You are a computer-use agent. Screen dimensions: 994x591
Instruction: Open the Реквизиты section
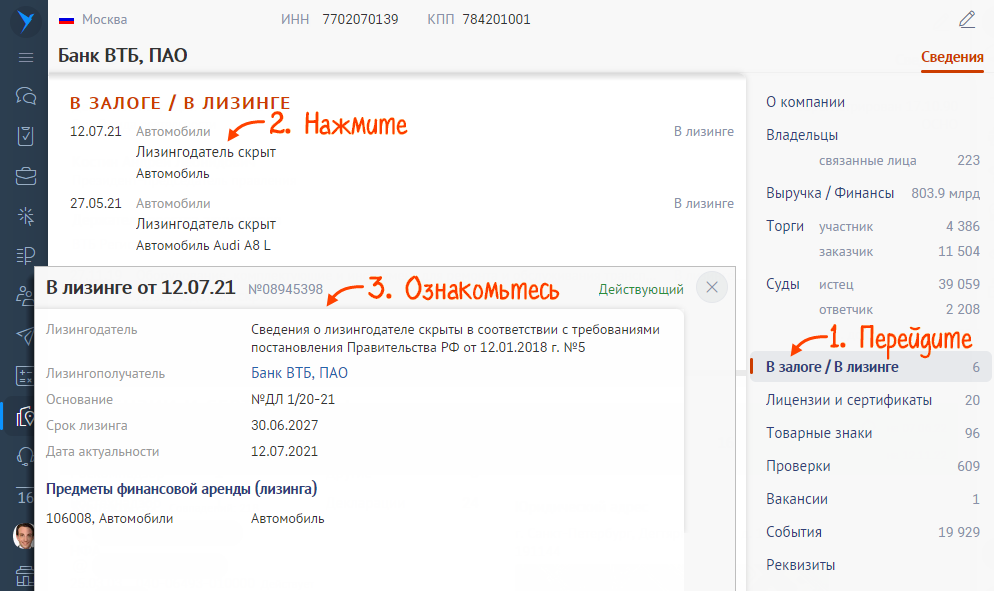(801, 565)
